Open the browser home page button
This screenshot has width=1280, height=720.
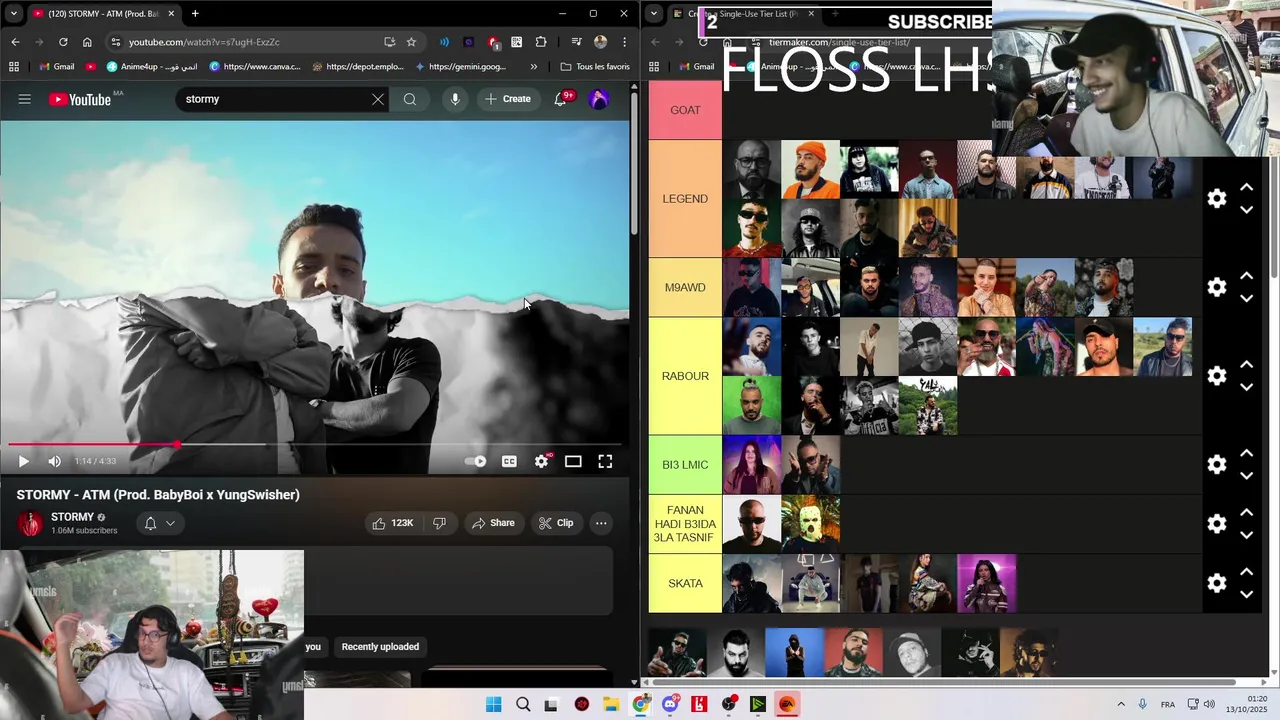(87, 42)
